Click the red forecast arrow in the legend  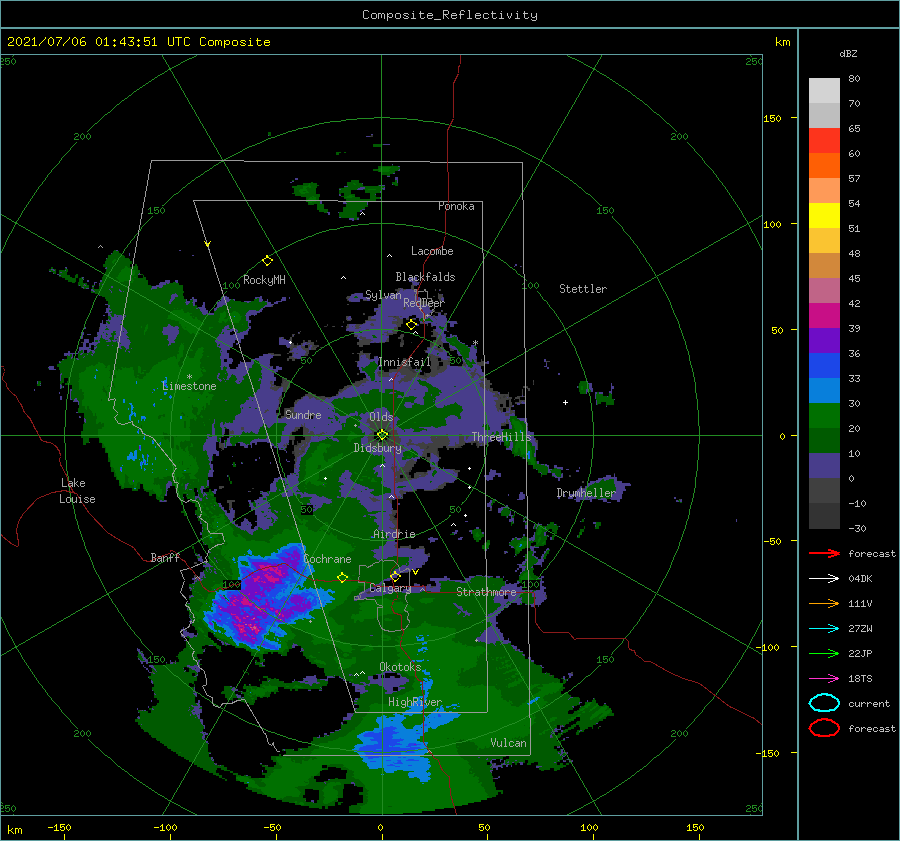[824, 553]
